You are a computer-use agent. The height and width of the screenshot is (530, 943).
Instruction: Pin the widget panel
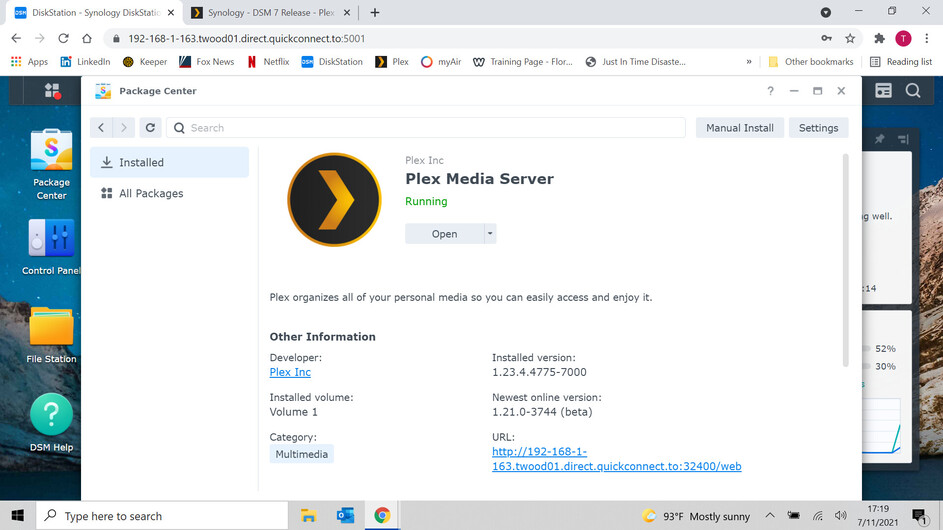(879, 139)
